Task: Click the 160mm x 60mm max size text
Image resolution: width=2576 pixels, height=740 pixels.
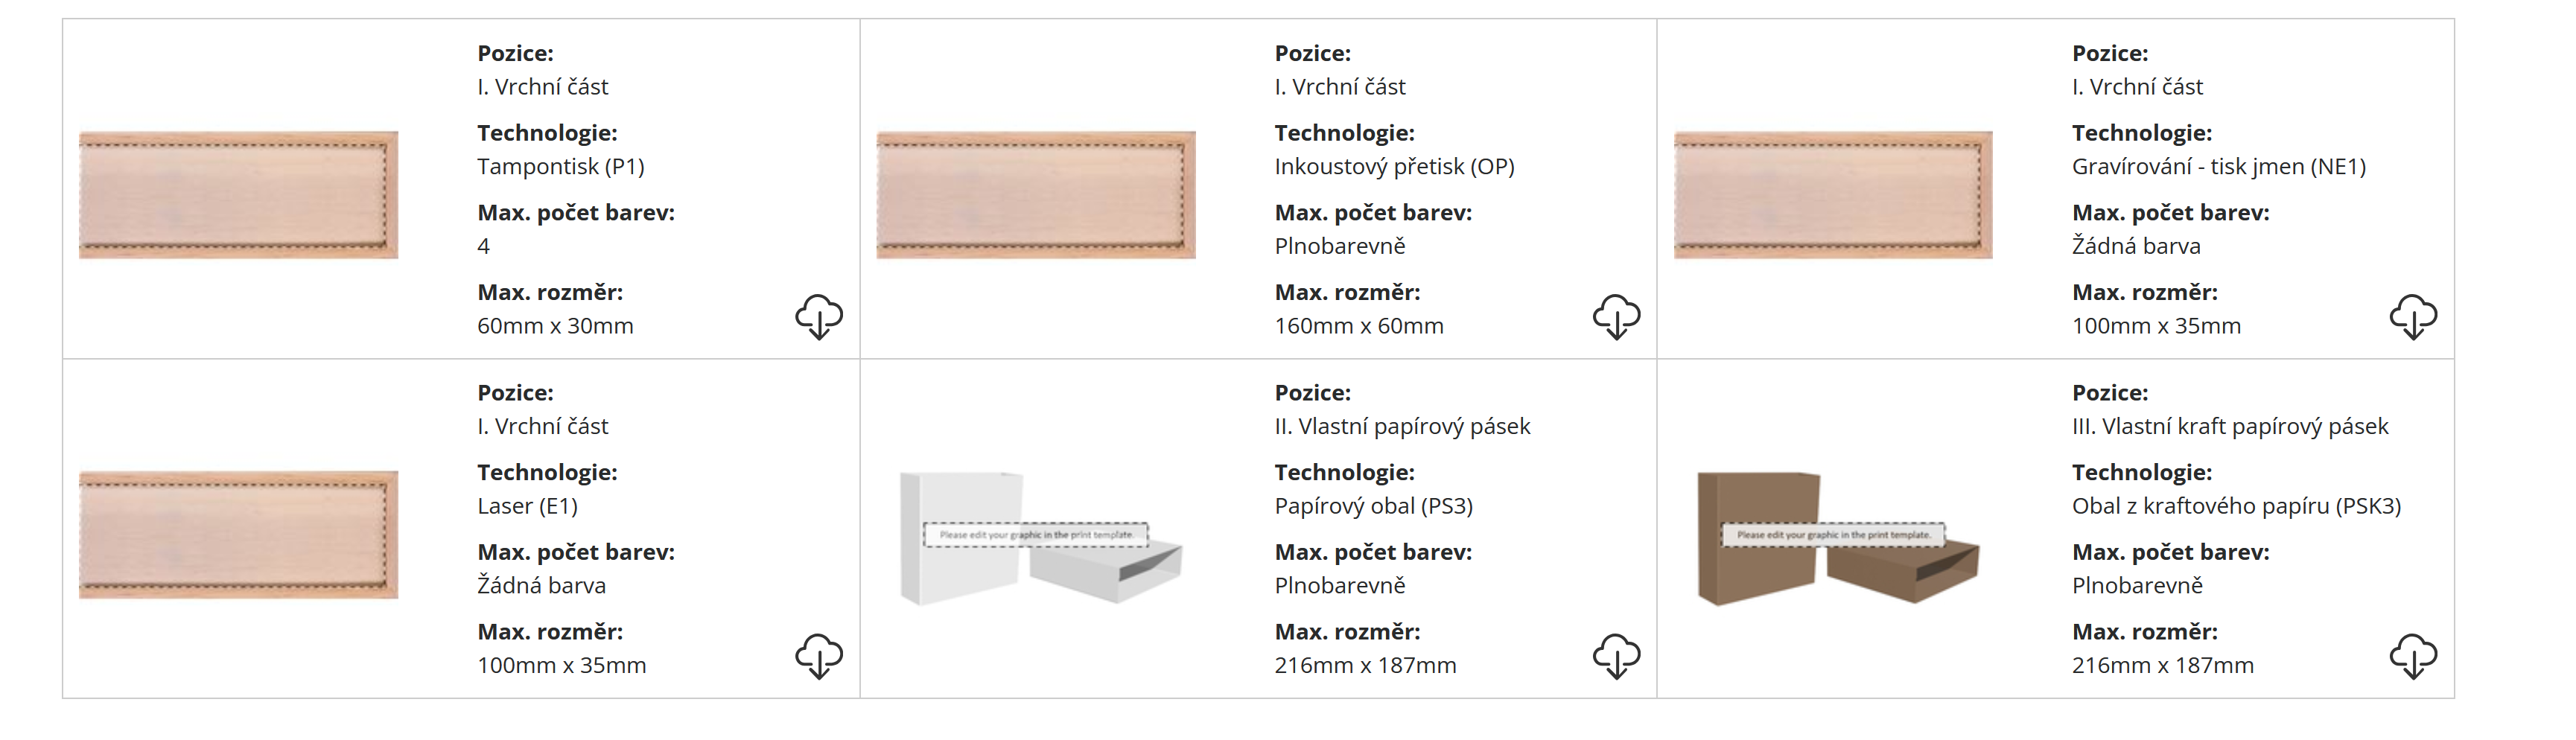Action: [1358, 326]
